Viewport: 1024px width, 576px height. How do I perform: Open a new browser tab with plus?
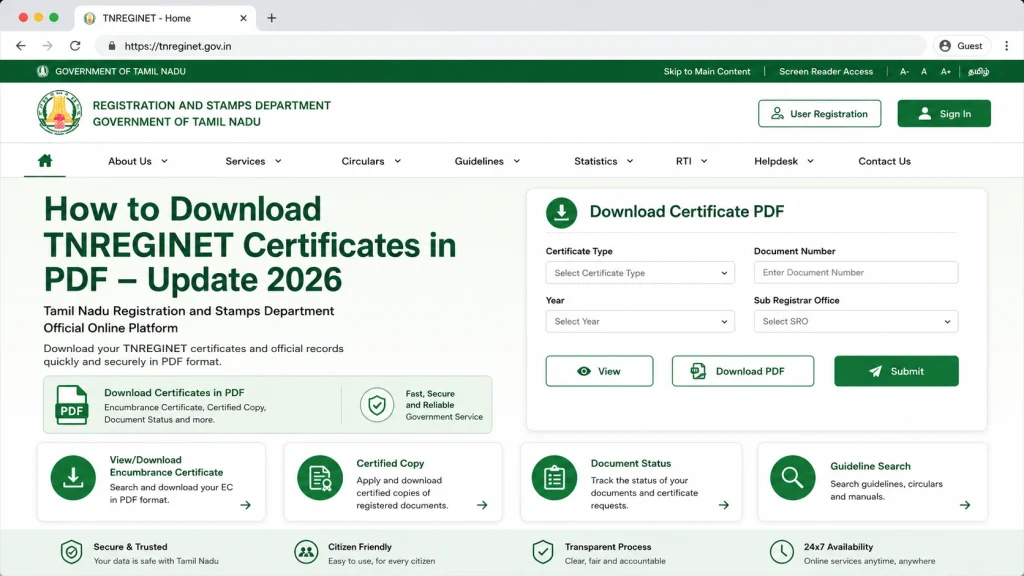click(272, 18)
